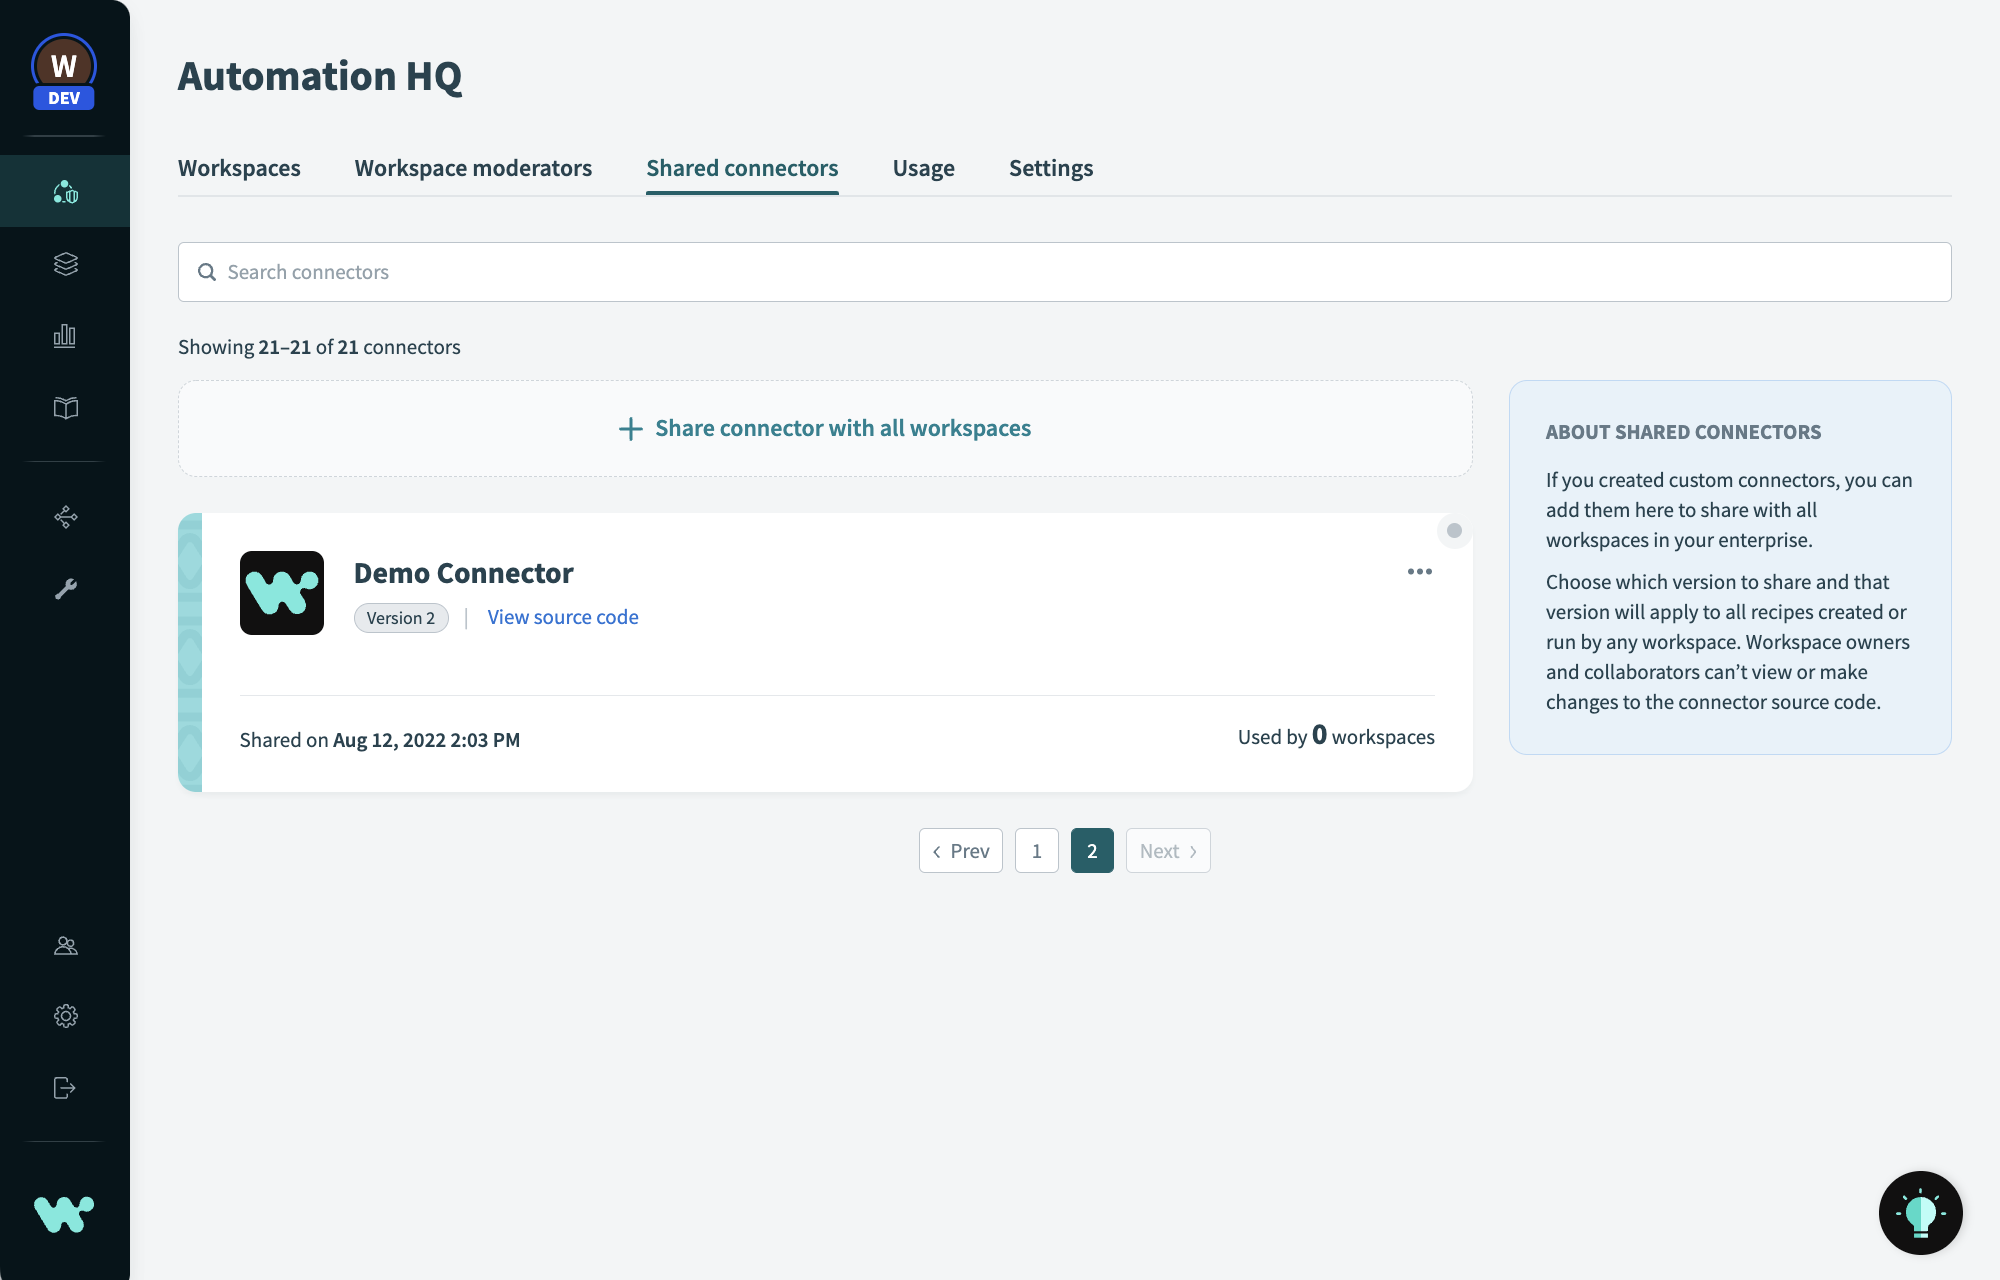Click the sign out door icon
Screen dimensions: 2000x1280
65,1088
